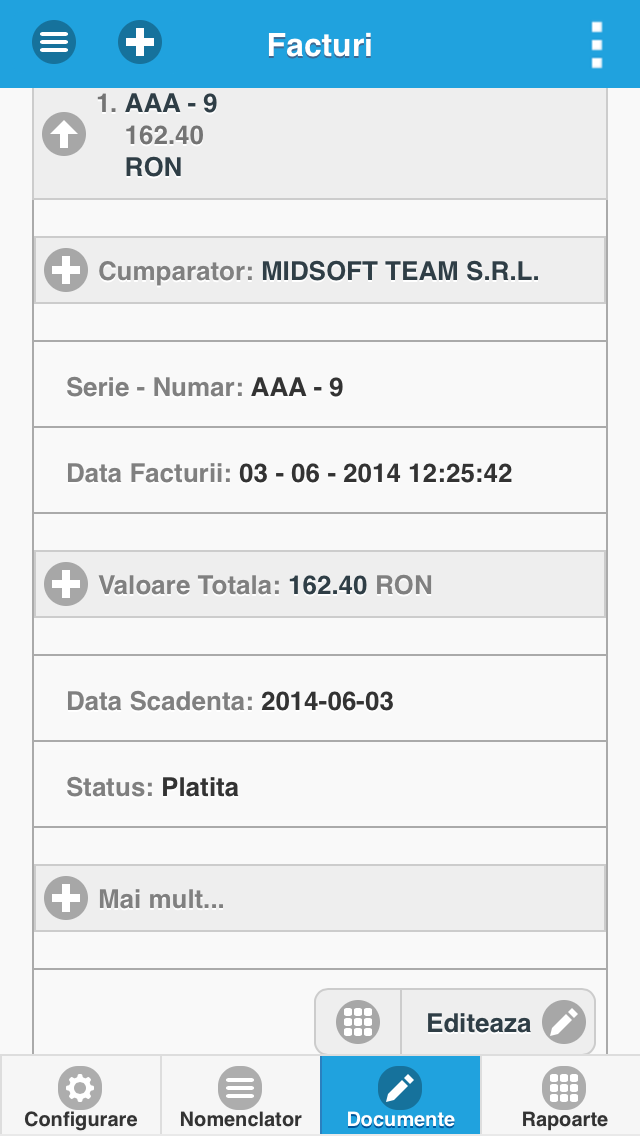Open the Rapoarte tab
Viewport: 640px width, 1136px height.
point(561,1095)
